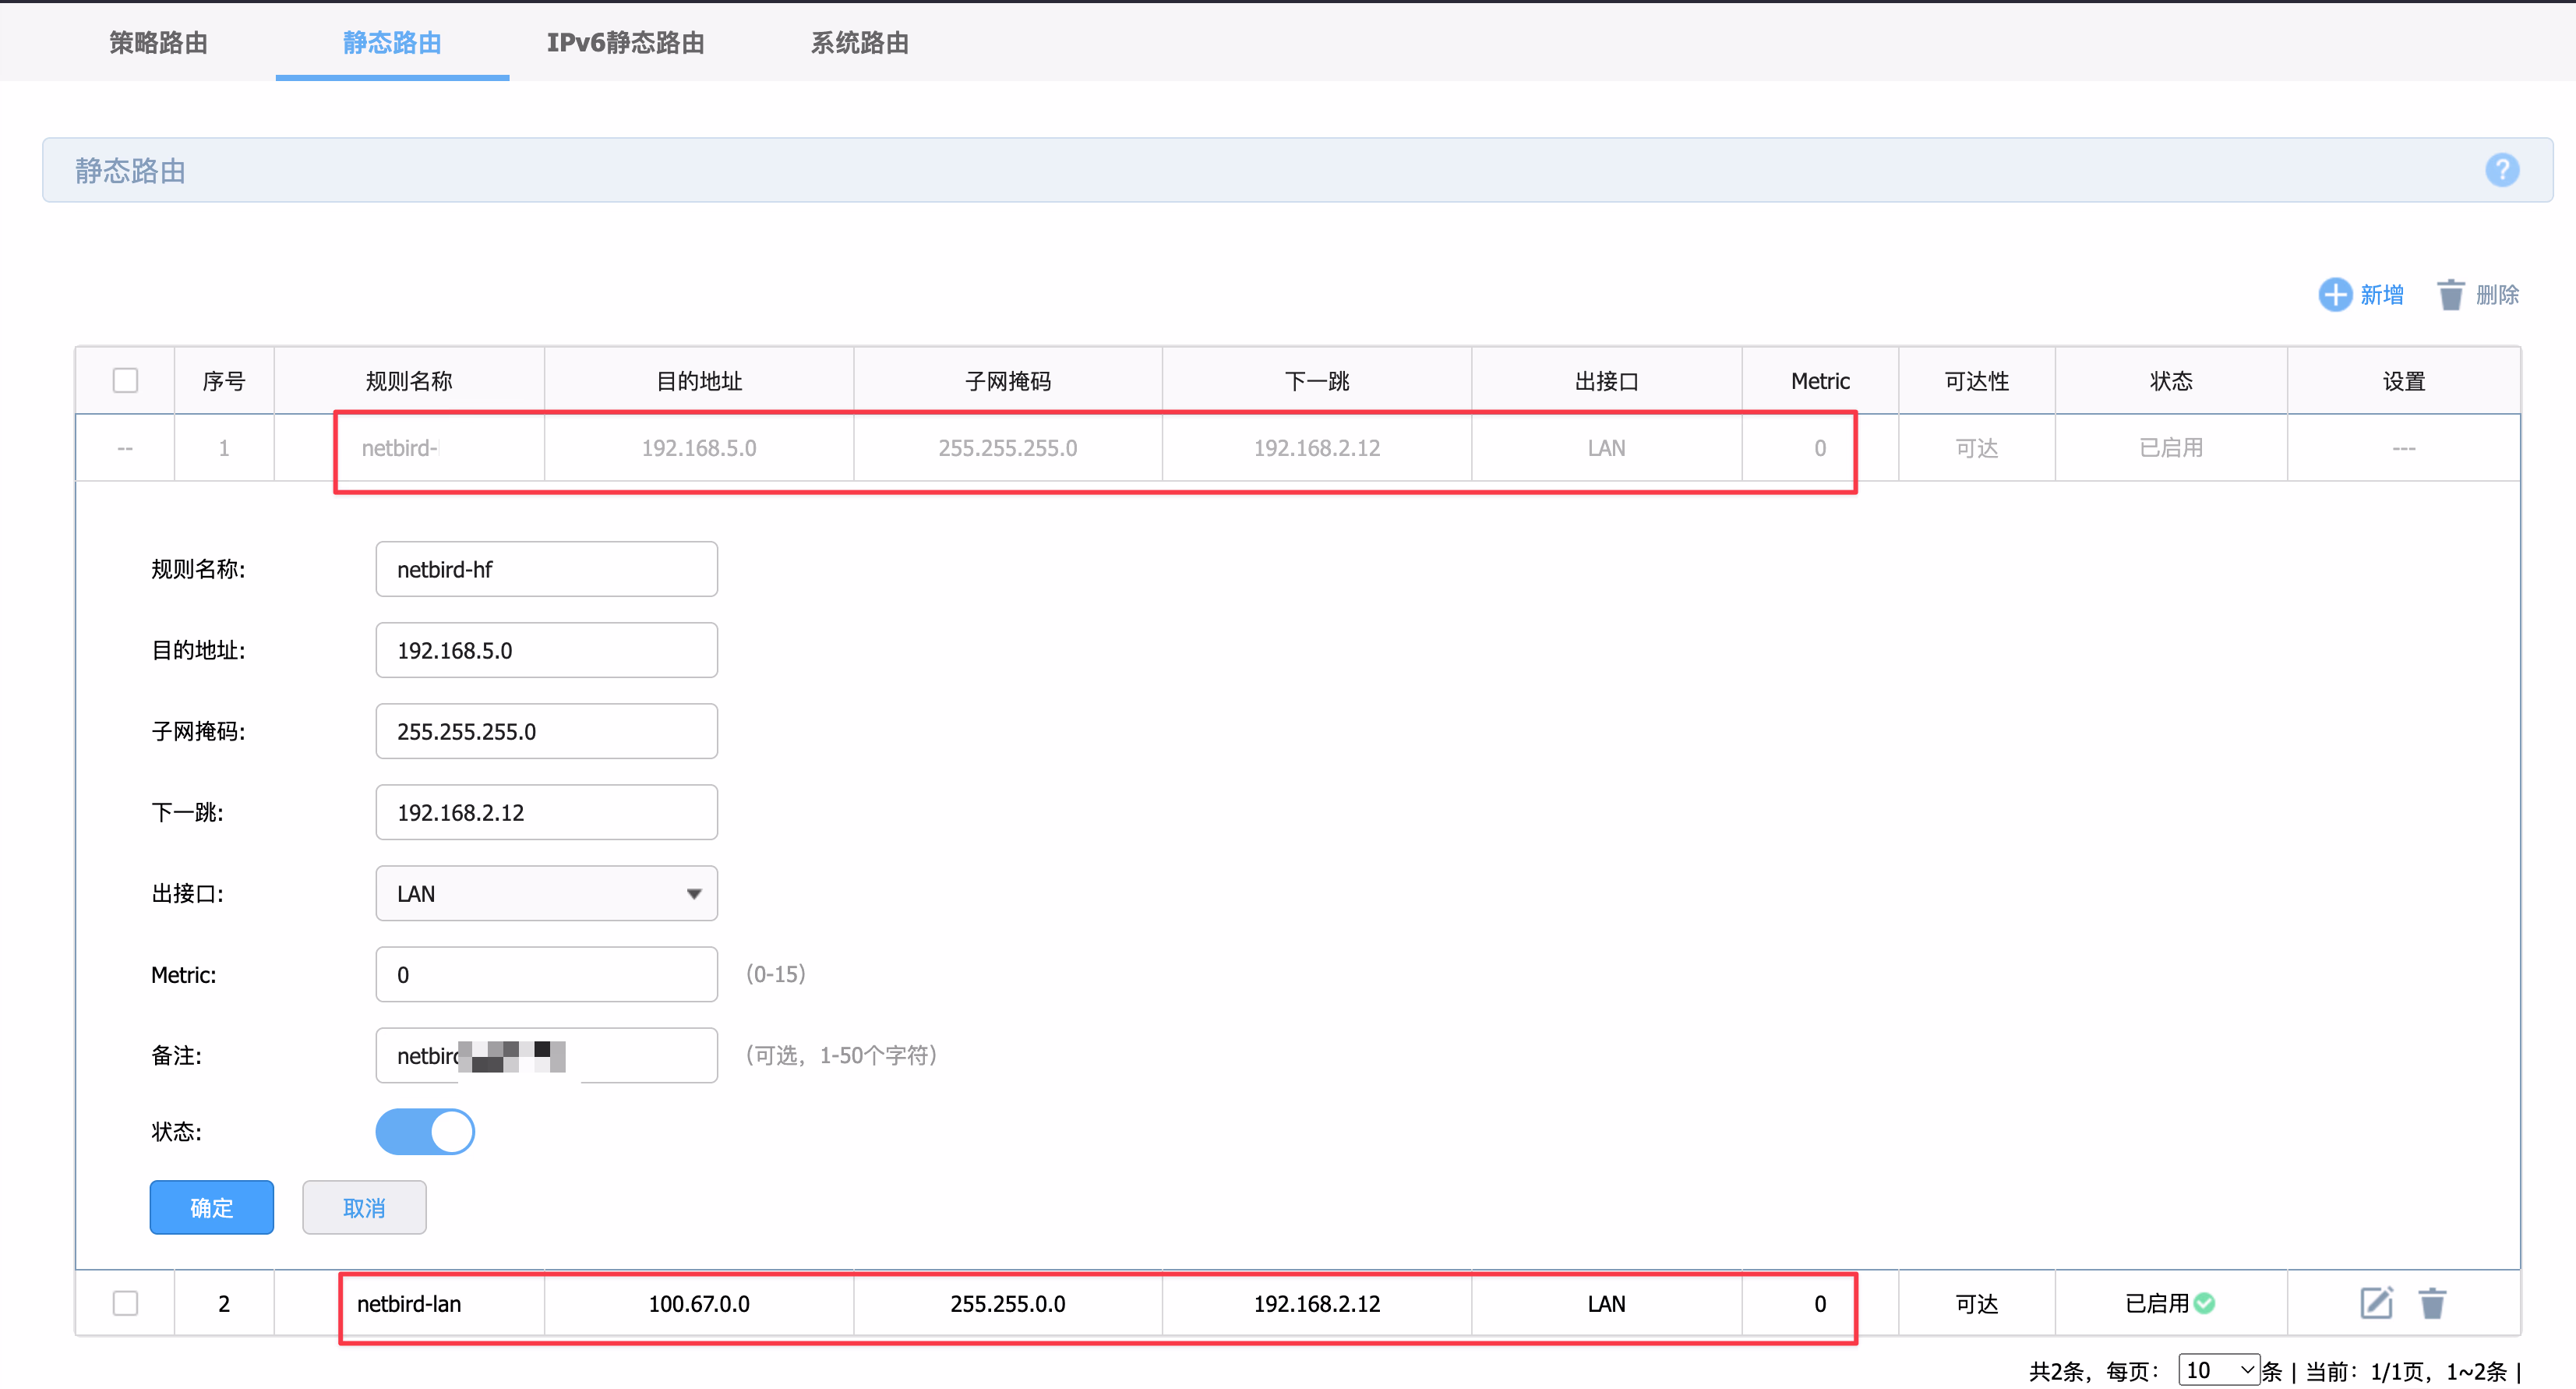Focus the 目的地址 field with 192.168.5.0
Screen dimensions: 2576x1389
click(x=546, y=650)
